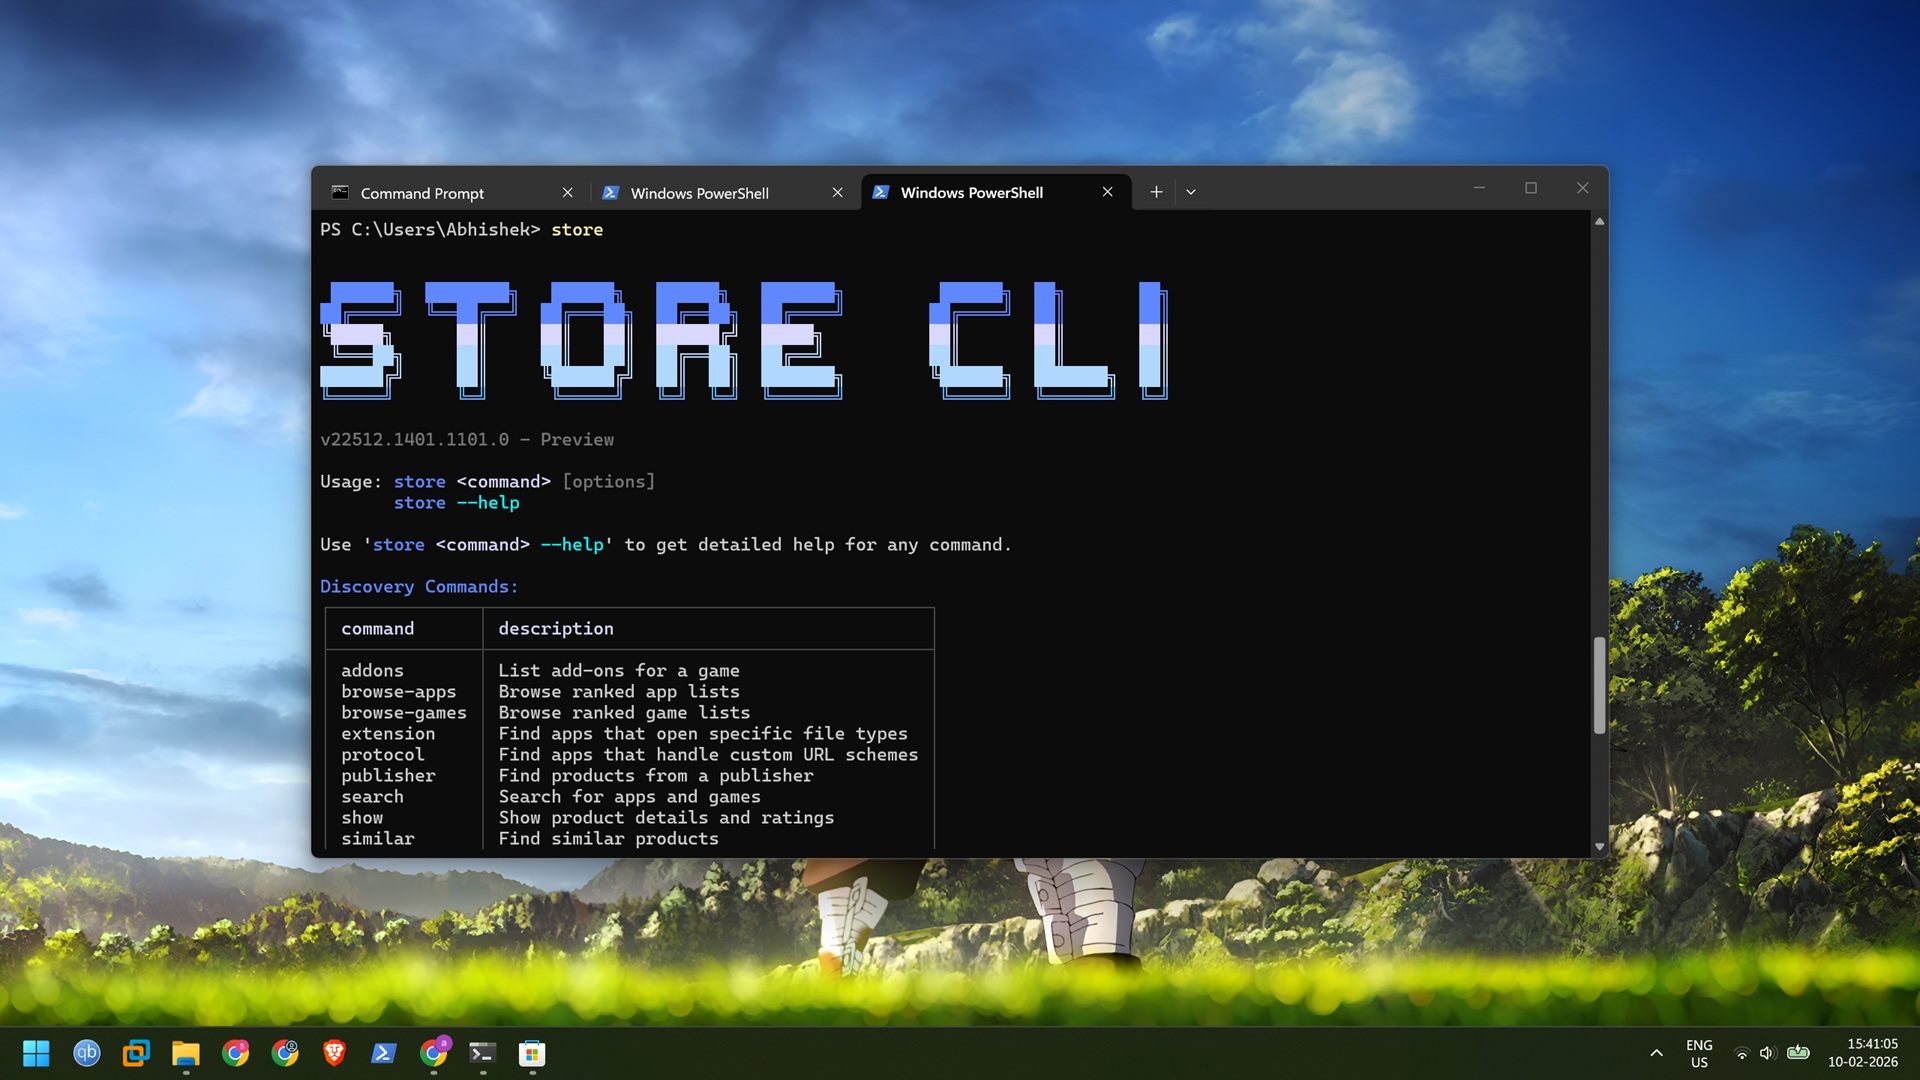Open the volume speaker control in tray
1920x1080 pixels.
(x=1767, y=1053)
